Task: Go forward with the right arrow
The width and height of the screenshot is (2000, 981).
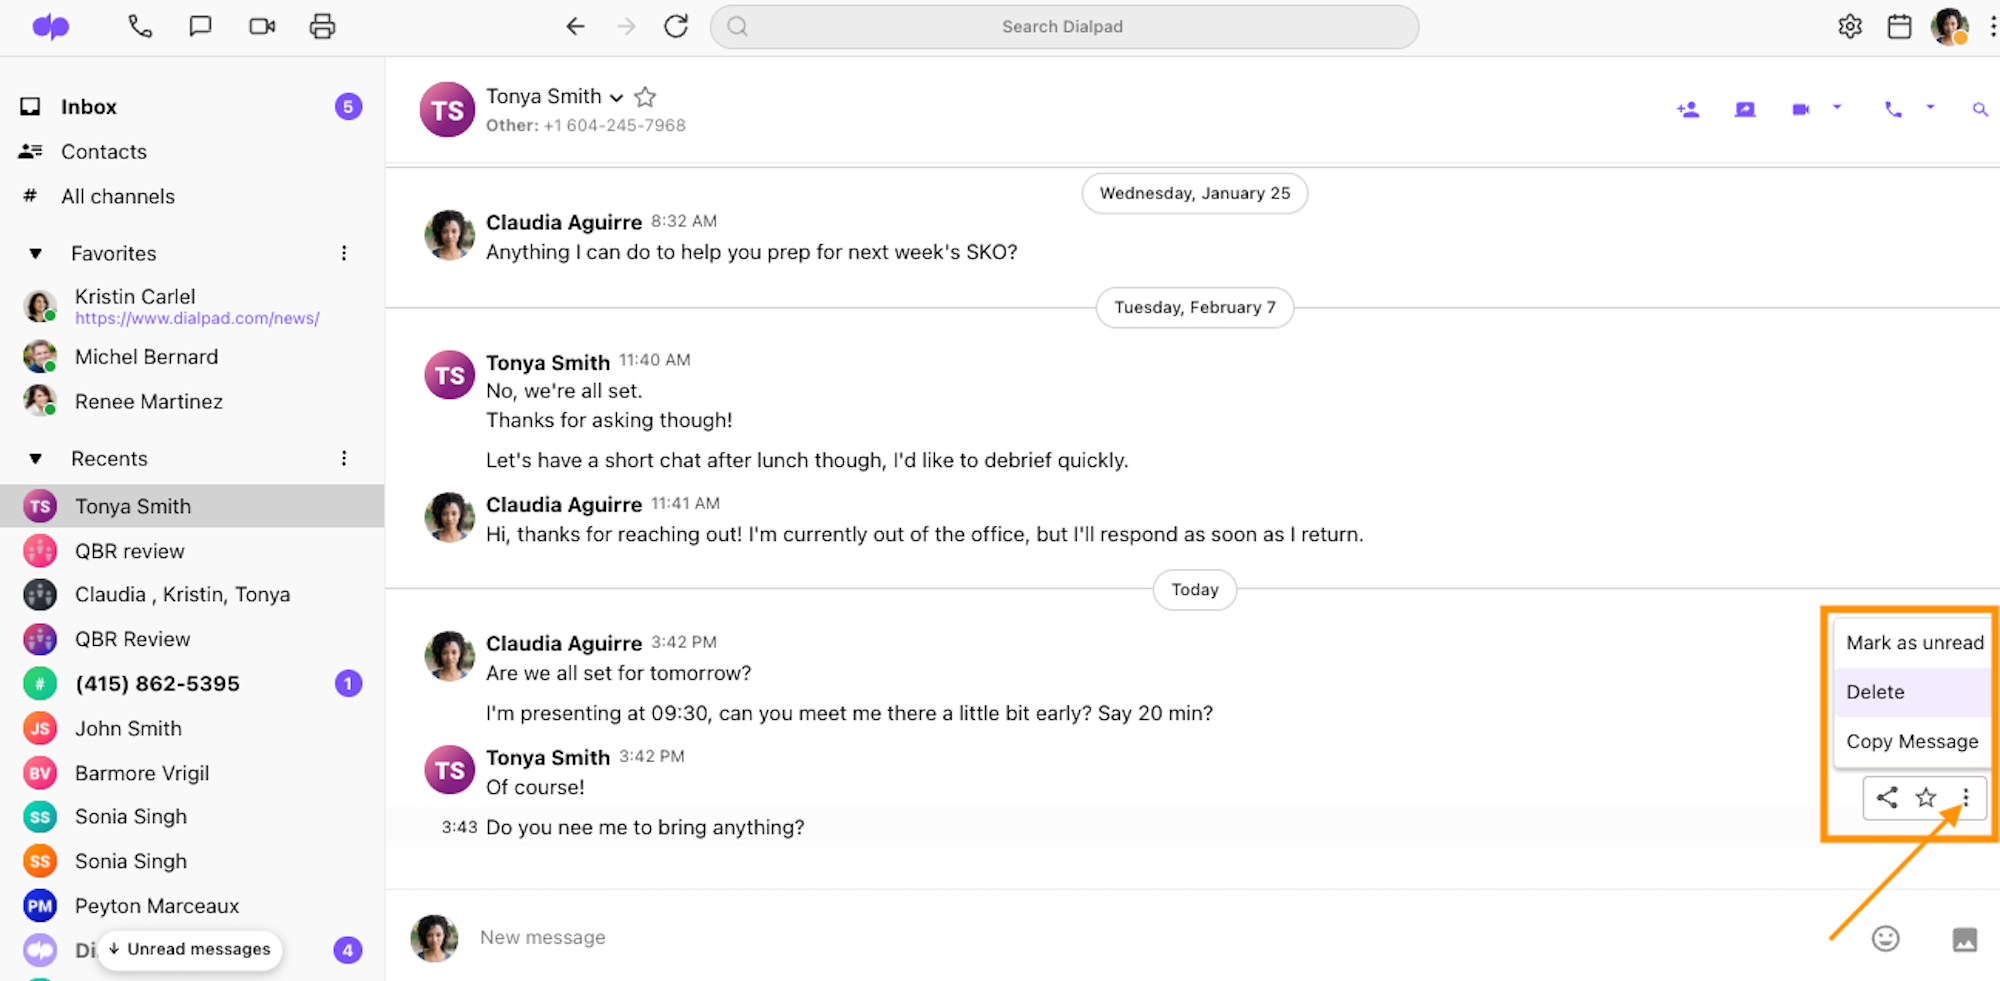Action: click(626, 27)
